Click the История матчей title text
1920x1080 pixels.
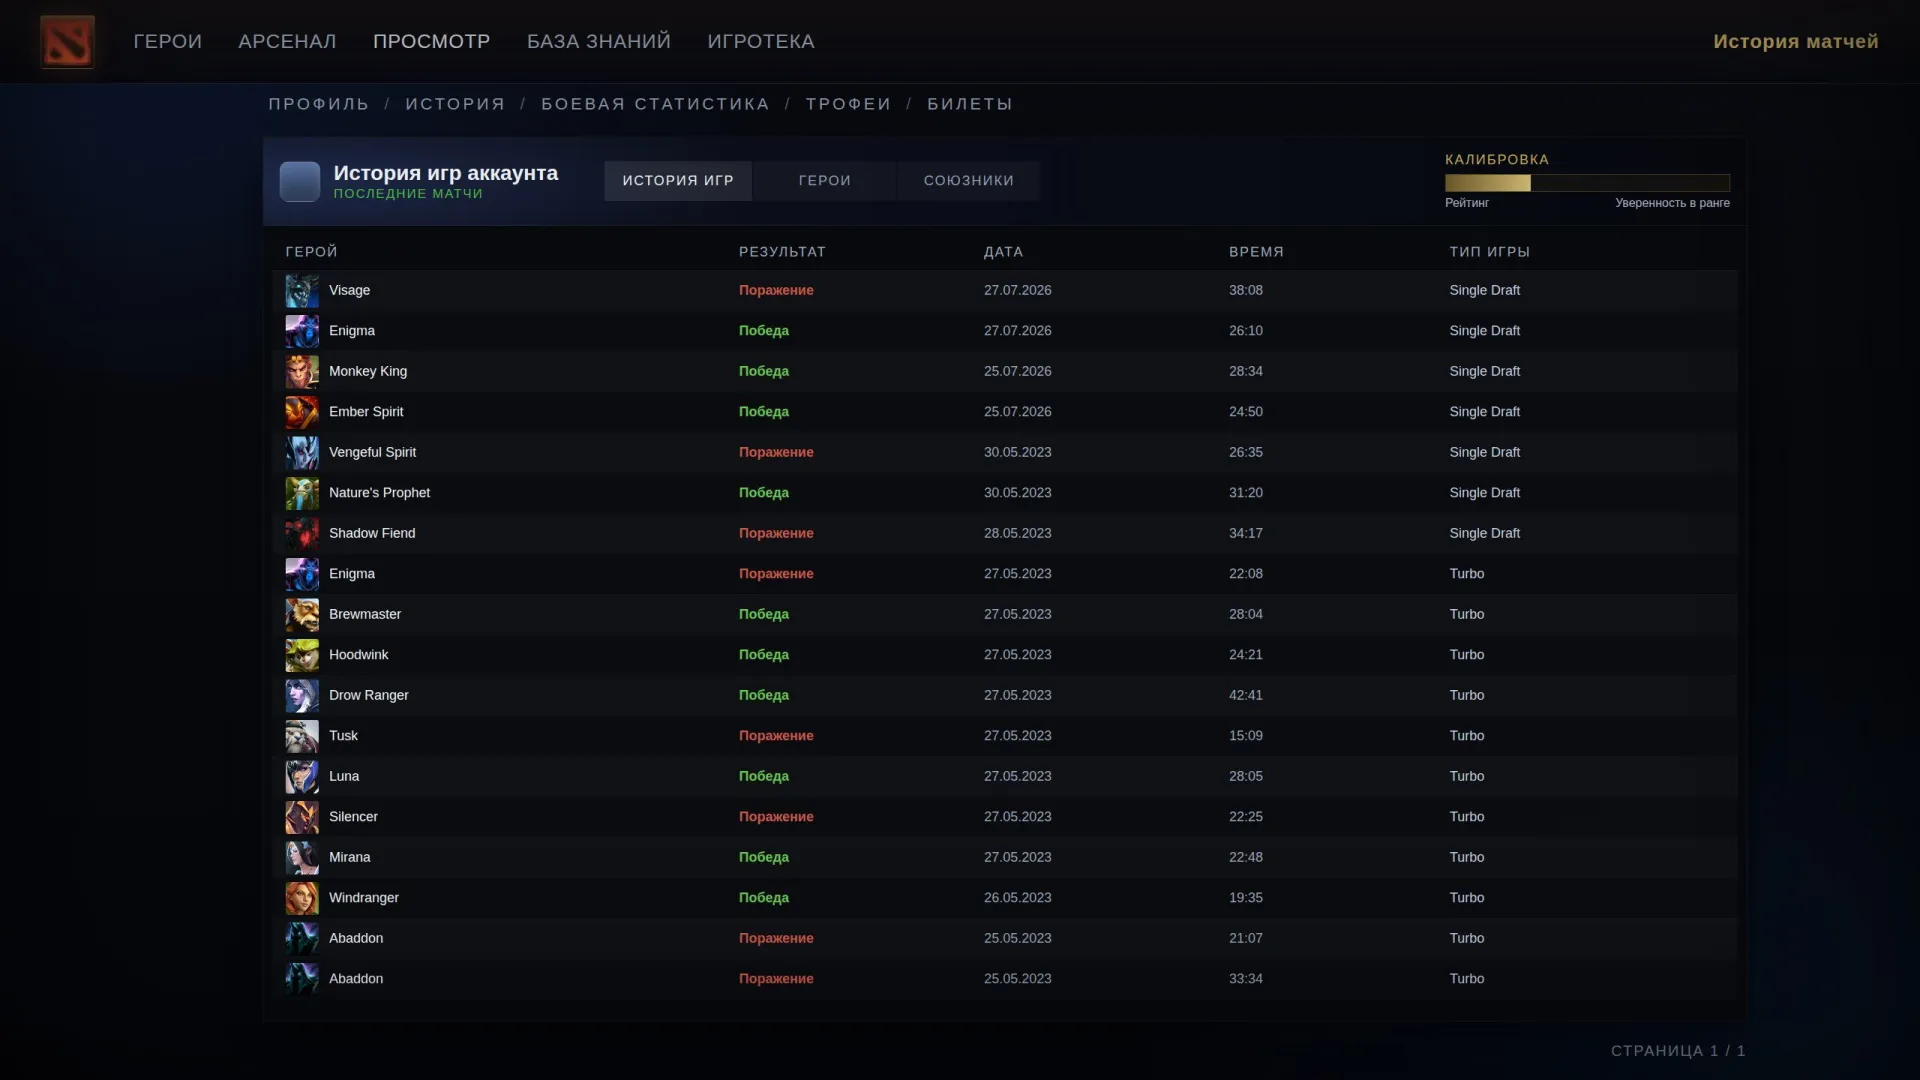click(1796, 41)
